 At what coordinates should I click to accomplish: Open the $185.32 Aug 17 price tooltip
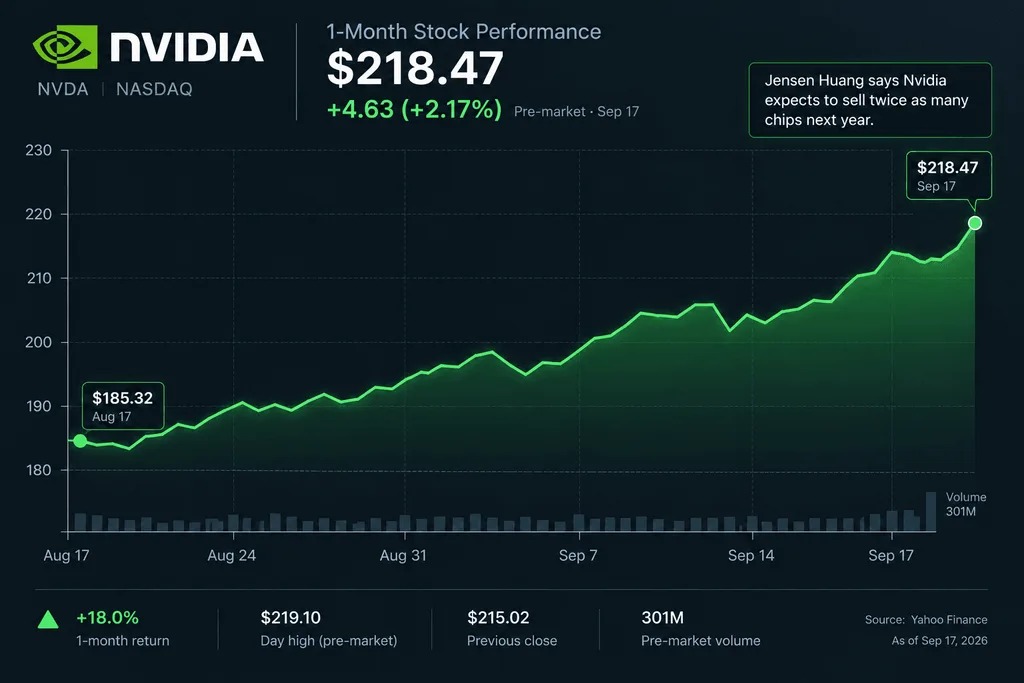123,406
